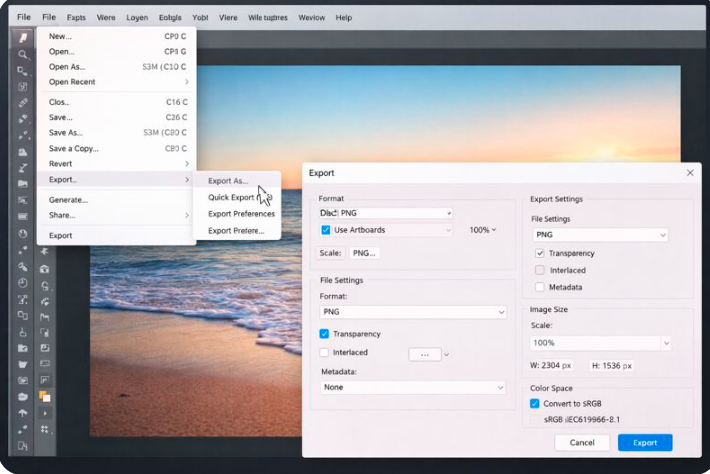Select the highlighted top tool in toolbar
This screenshot has height=474, width=710.
[x=23, y=38]
